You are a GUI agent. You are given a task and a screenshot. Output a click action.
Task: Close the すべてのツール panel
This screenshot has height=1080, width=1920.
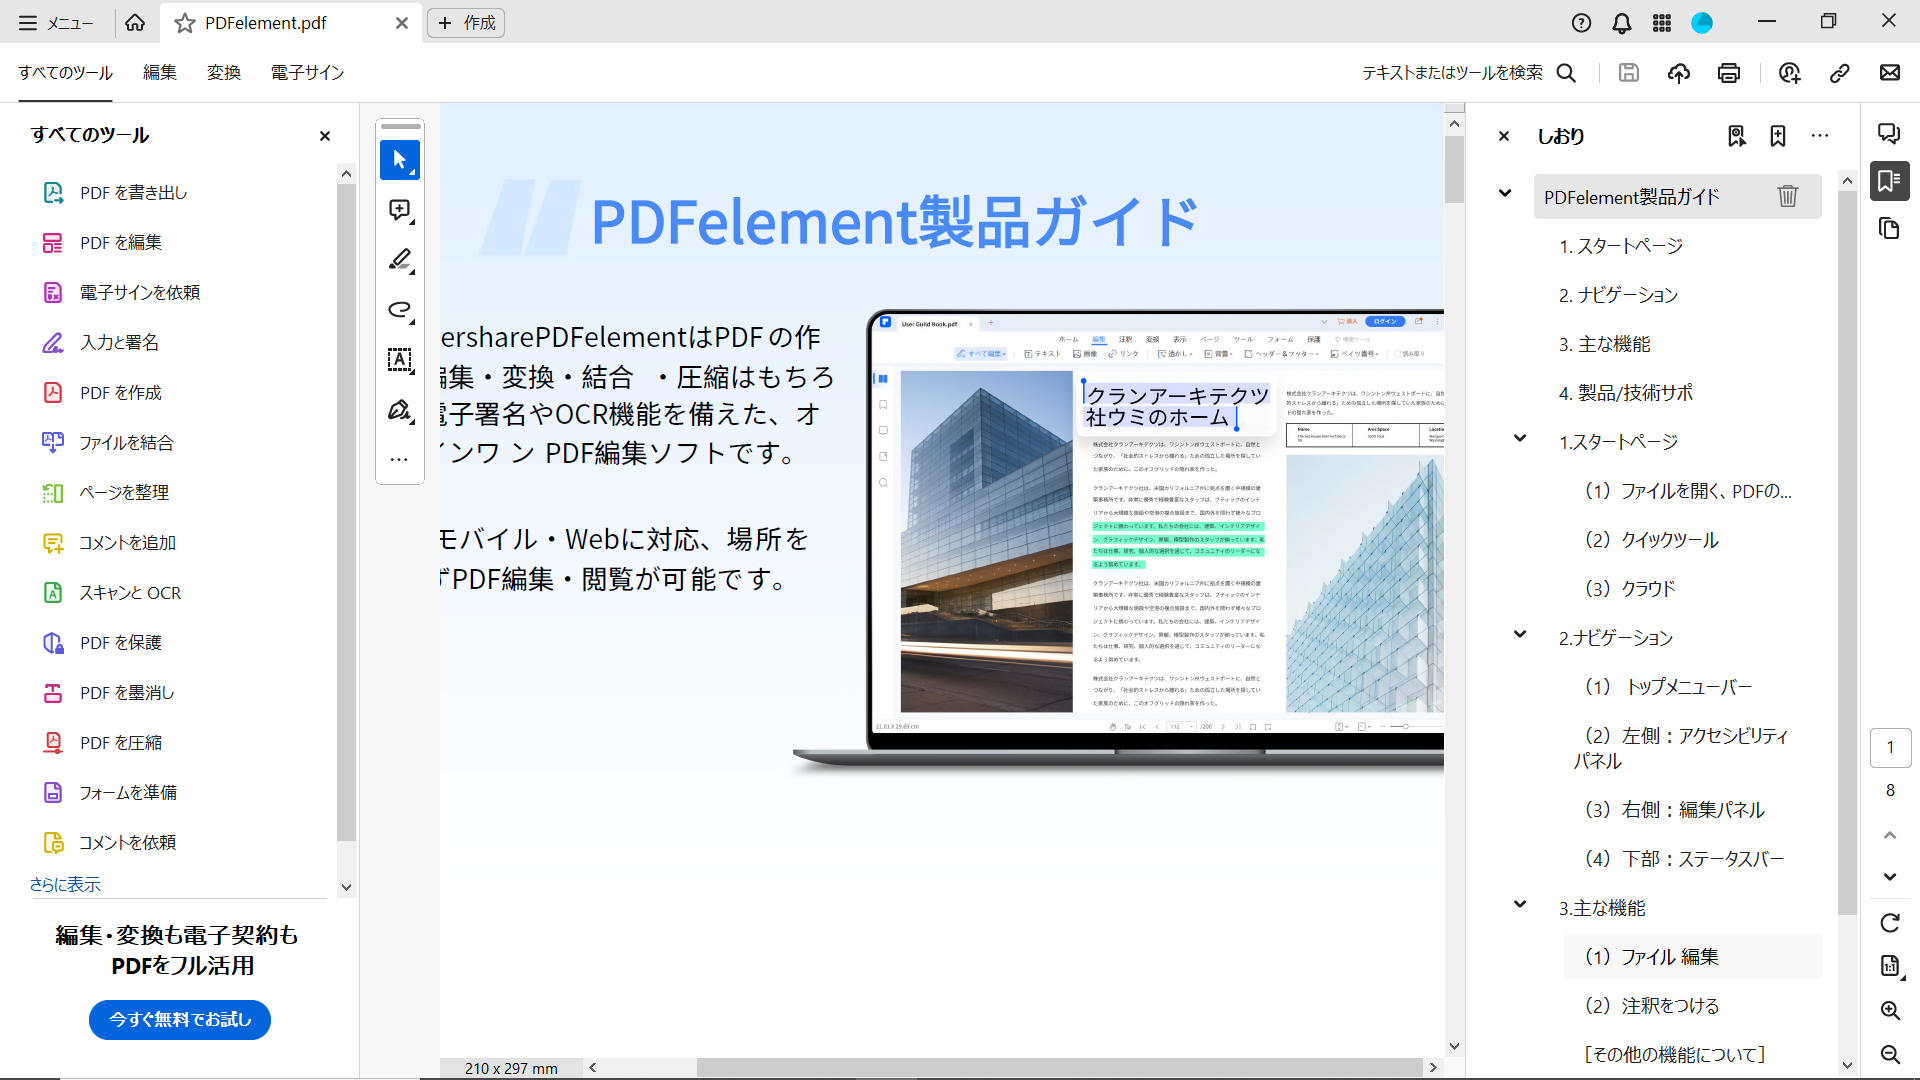pyautogui.click(x=324, y=136)
